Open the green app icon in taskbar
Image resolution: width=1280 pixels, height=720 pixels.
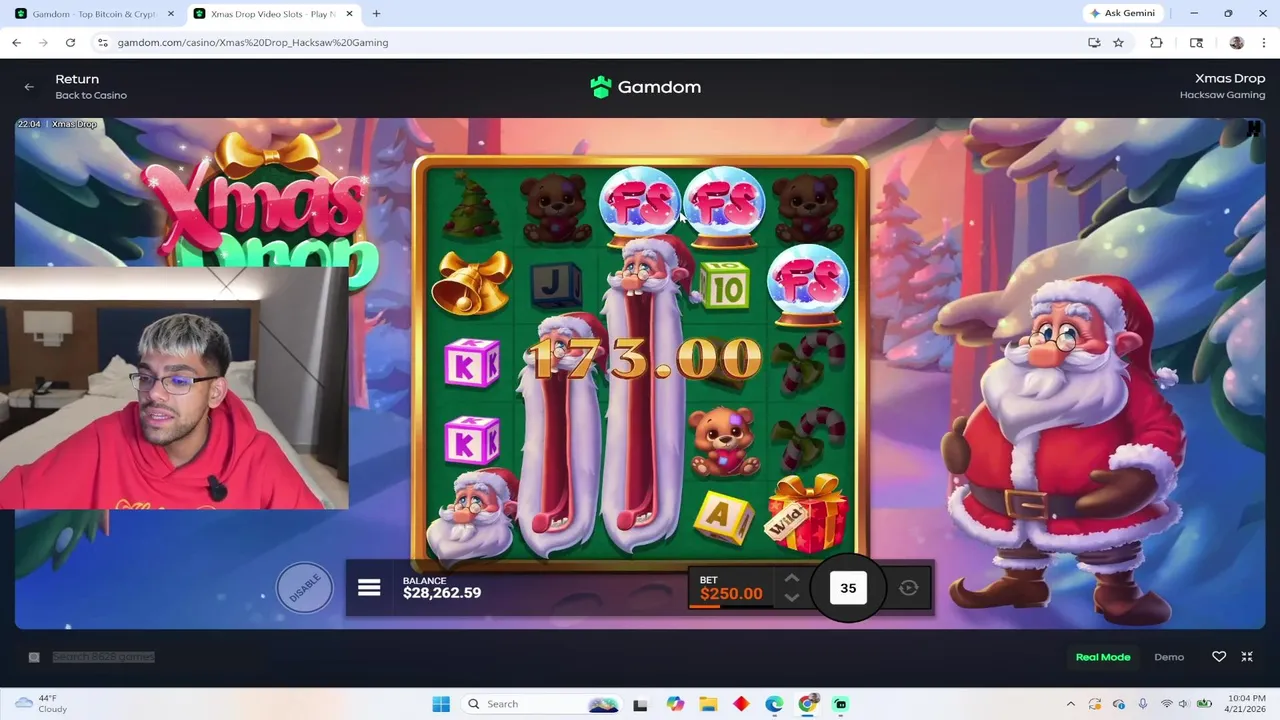tap(841, 704)
